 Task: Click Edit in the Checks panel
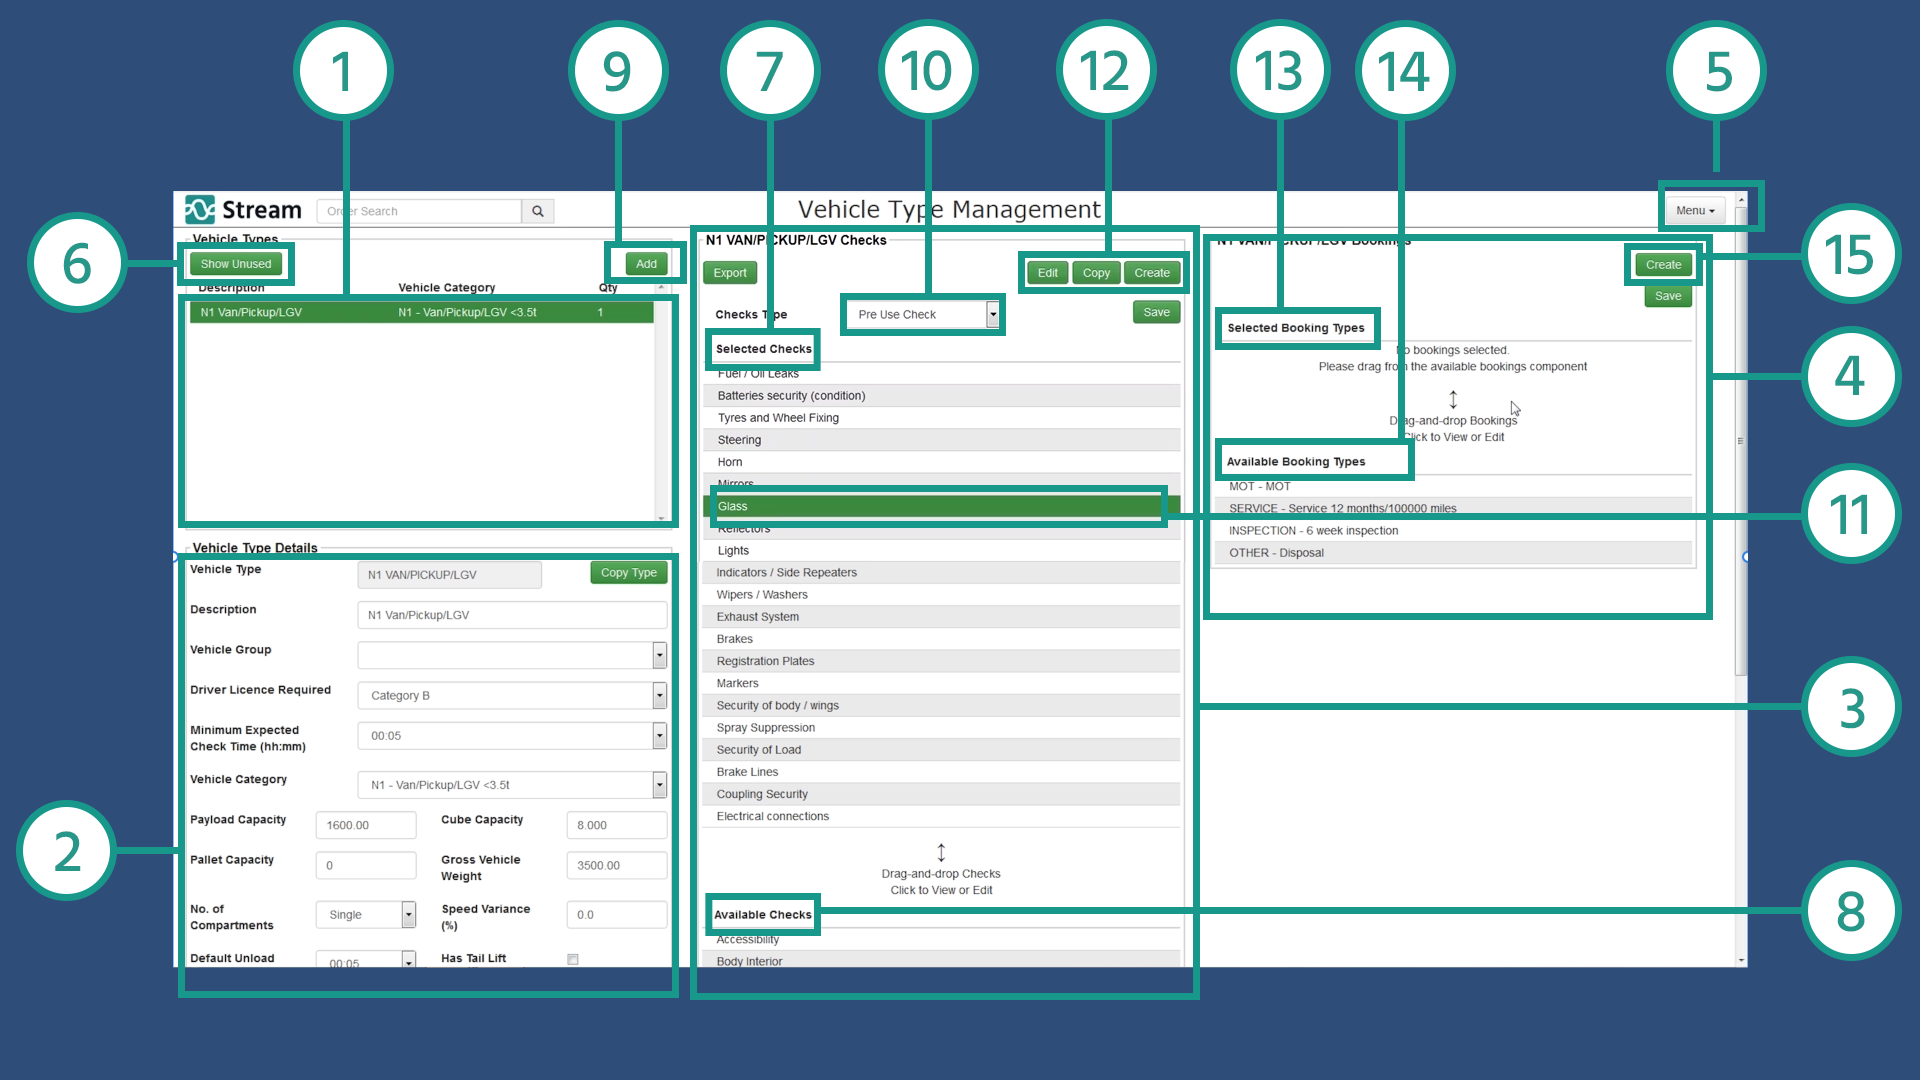pos(1047,273)
